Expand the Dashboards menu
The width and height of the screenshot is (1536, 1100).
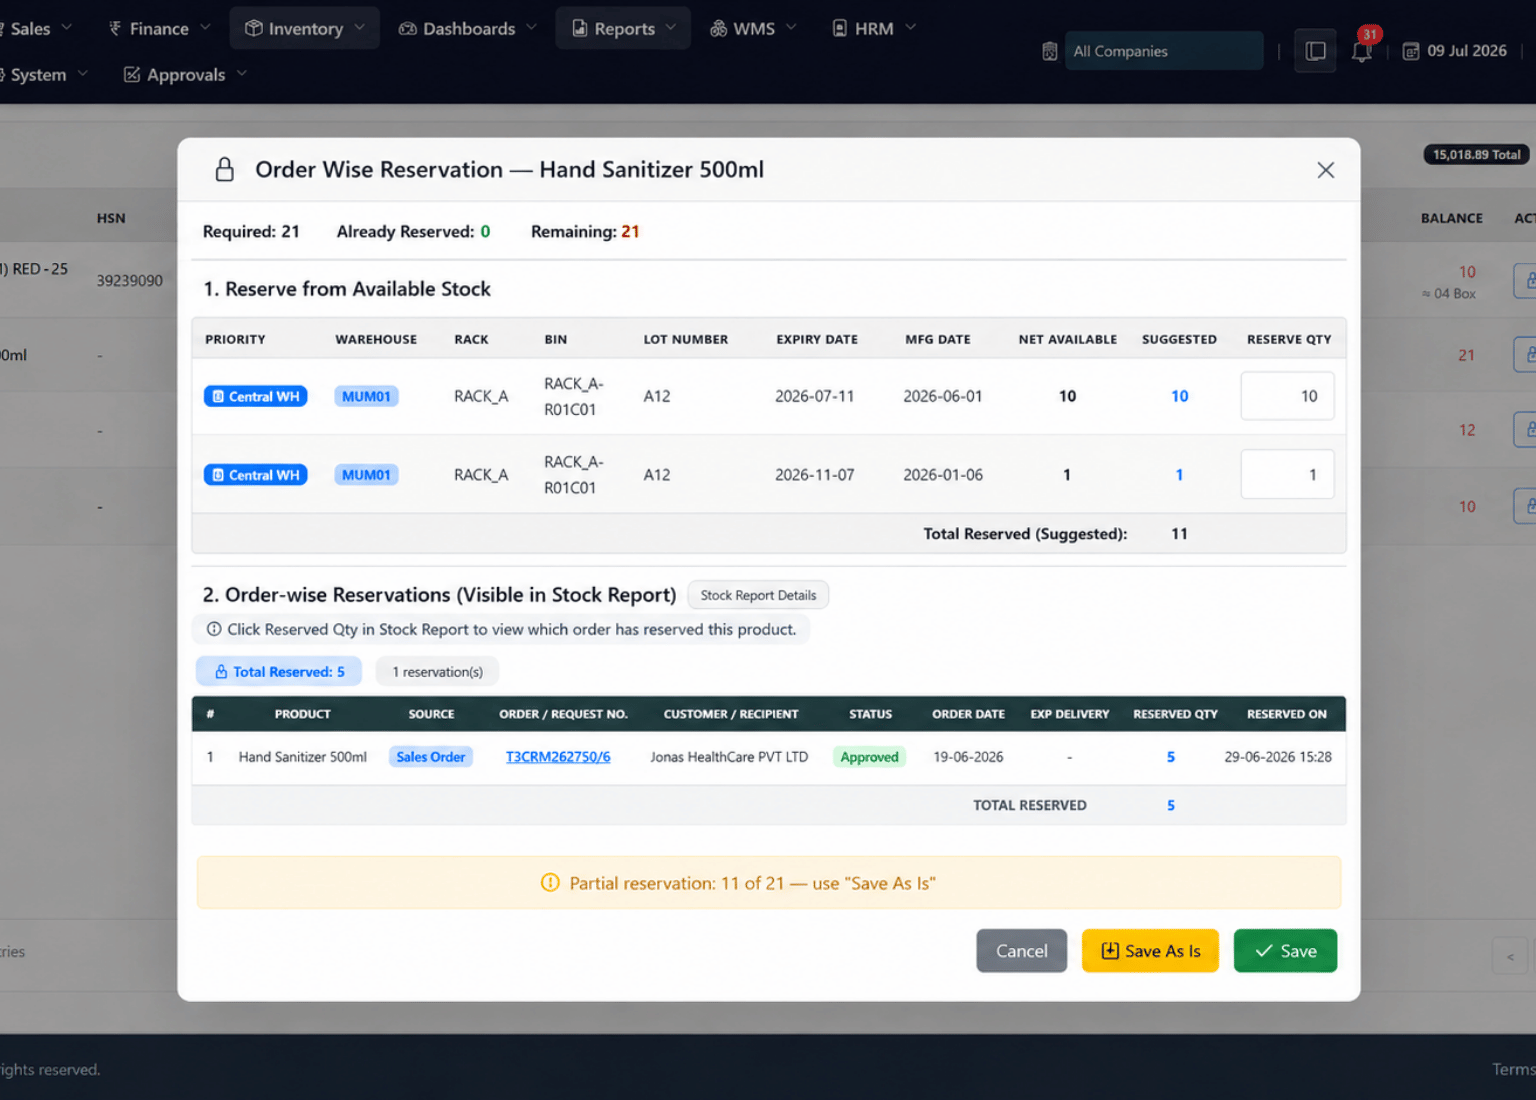click(468, 28)
